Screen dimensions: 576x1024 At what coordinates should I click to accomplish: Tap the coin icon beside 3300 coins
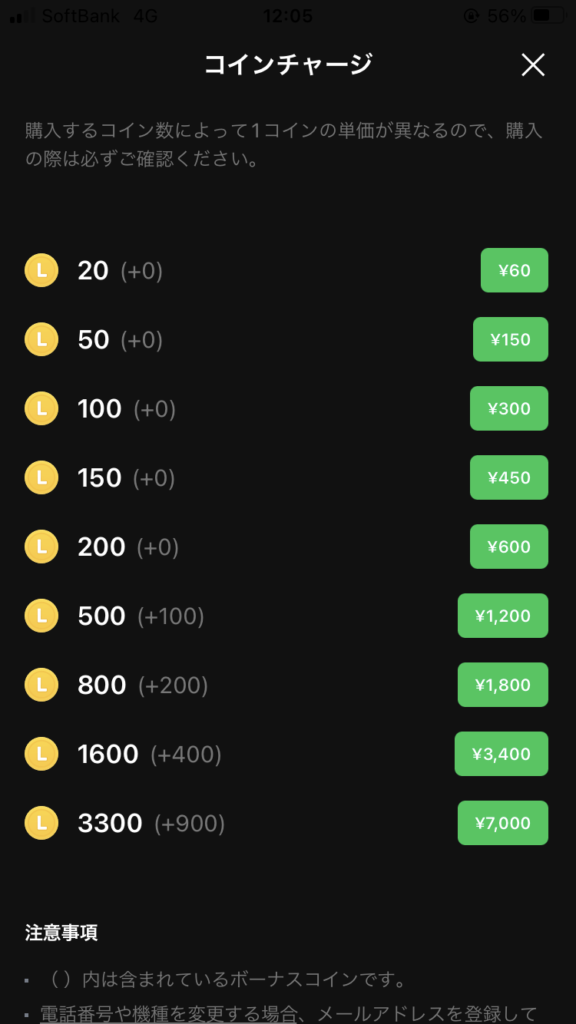tap(41, 824)
